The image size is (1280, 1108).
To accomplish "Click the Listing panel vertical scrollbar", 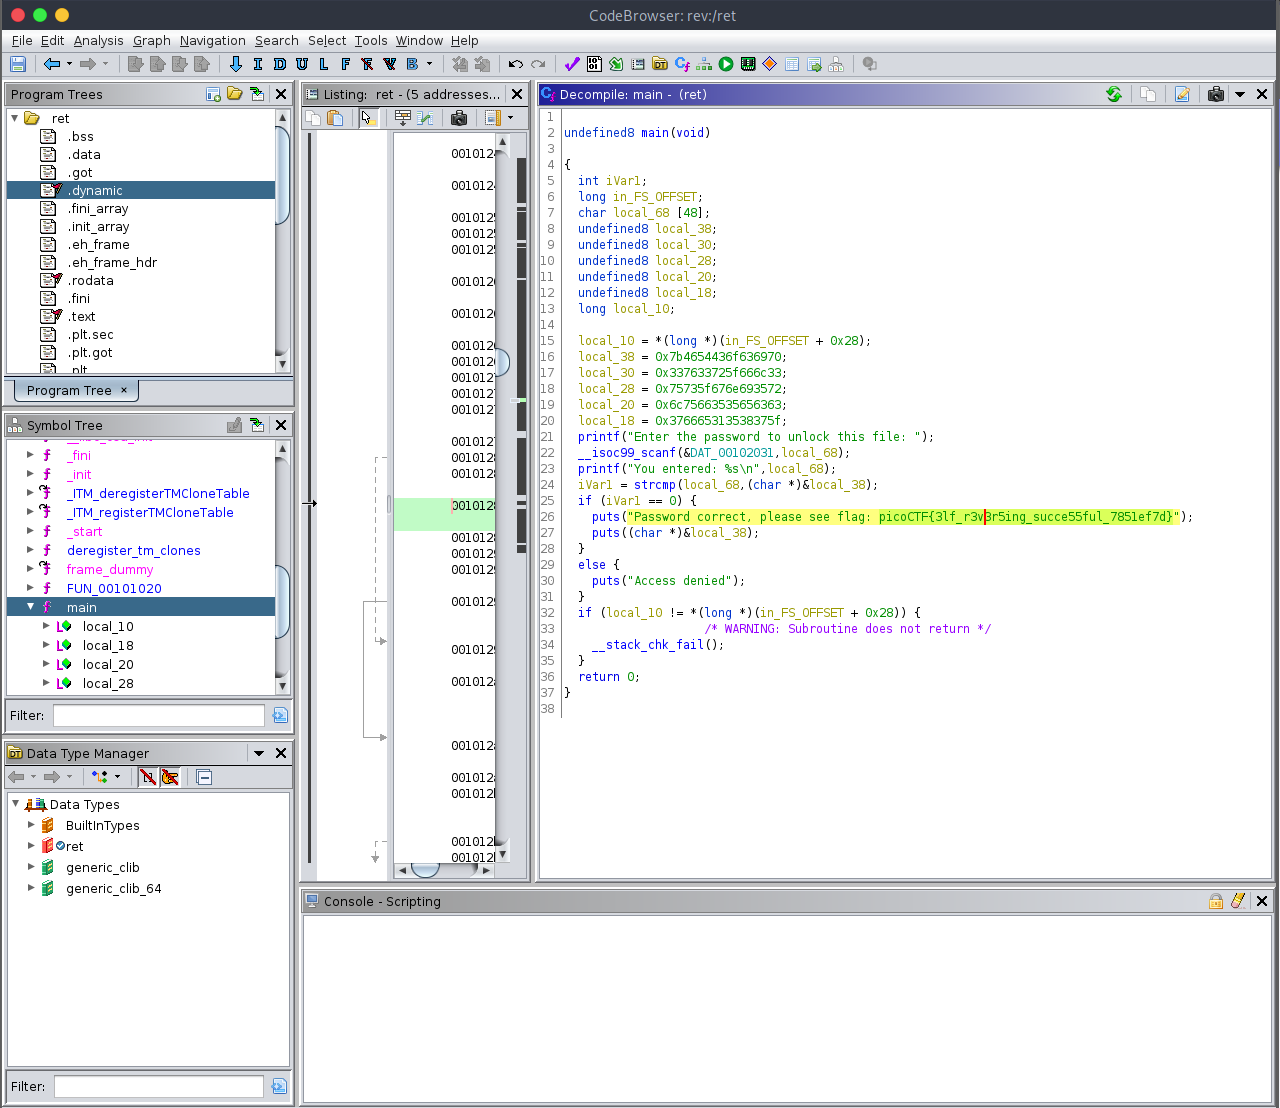I will (503, 498).
